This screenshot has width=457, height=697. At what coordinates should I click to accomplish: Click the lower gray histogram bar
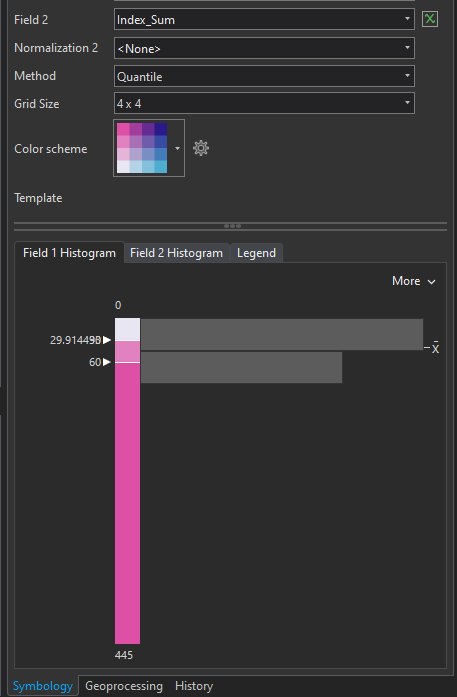coord(241,367)
